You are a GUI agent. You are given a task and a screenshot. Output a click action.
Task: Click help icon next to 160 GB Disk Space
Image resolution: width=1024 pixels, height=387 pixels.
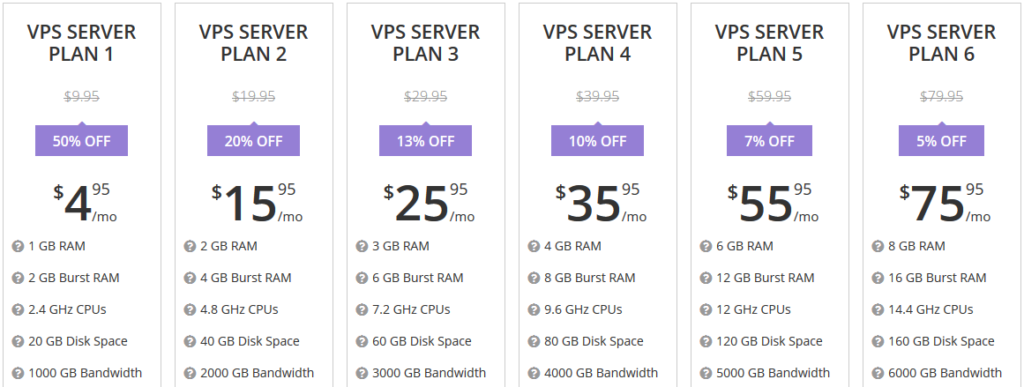878,341
